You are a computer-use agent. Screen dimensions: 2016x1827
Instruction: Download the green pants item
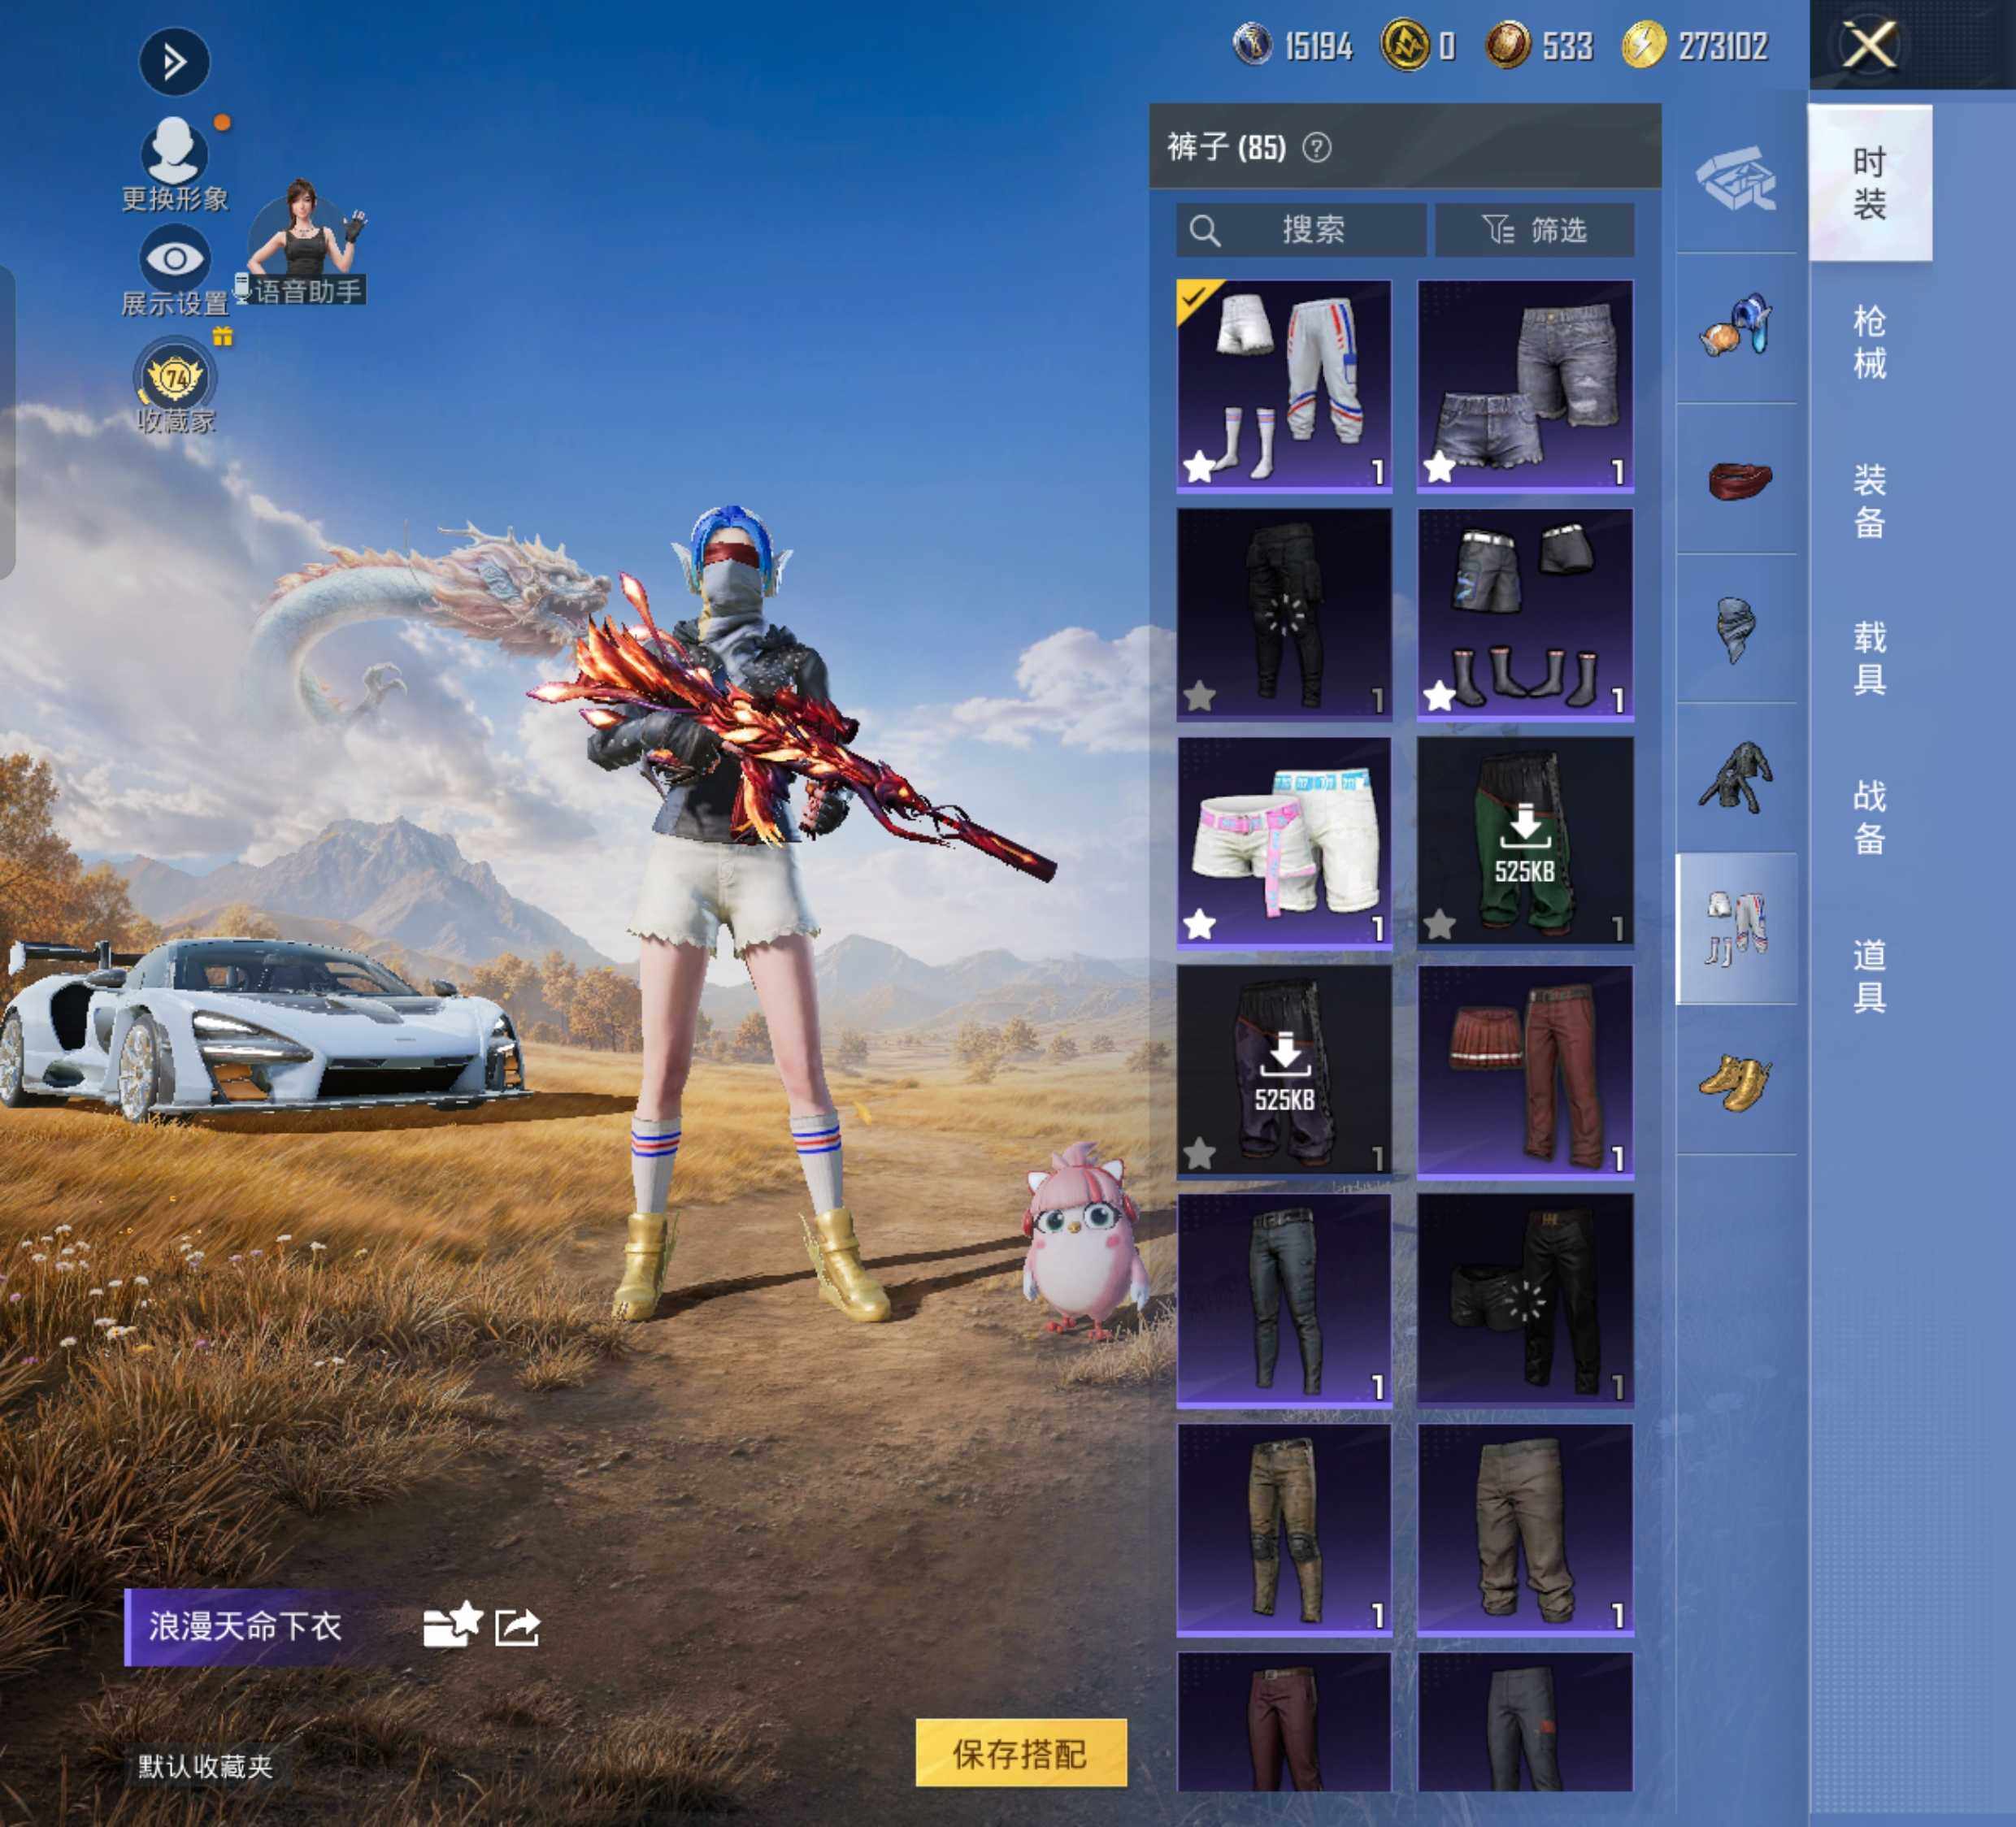point(1525,841)
